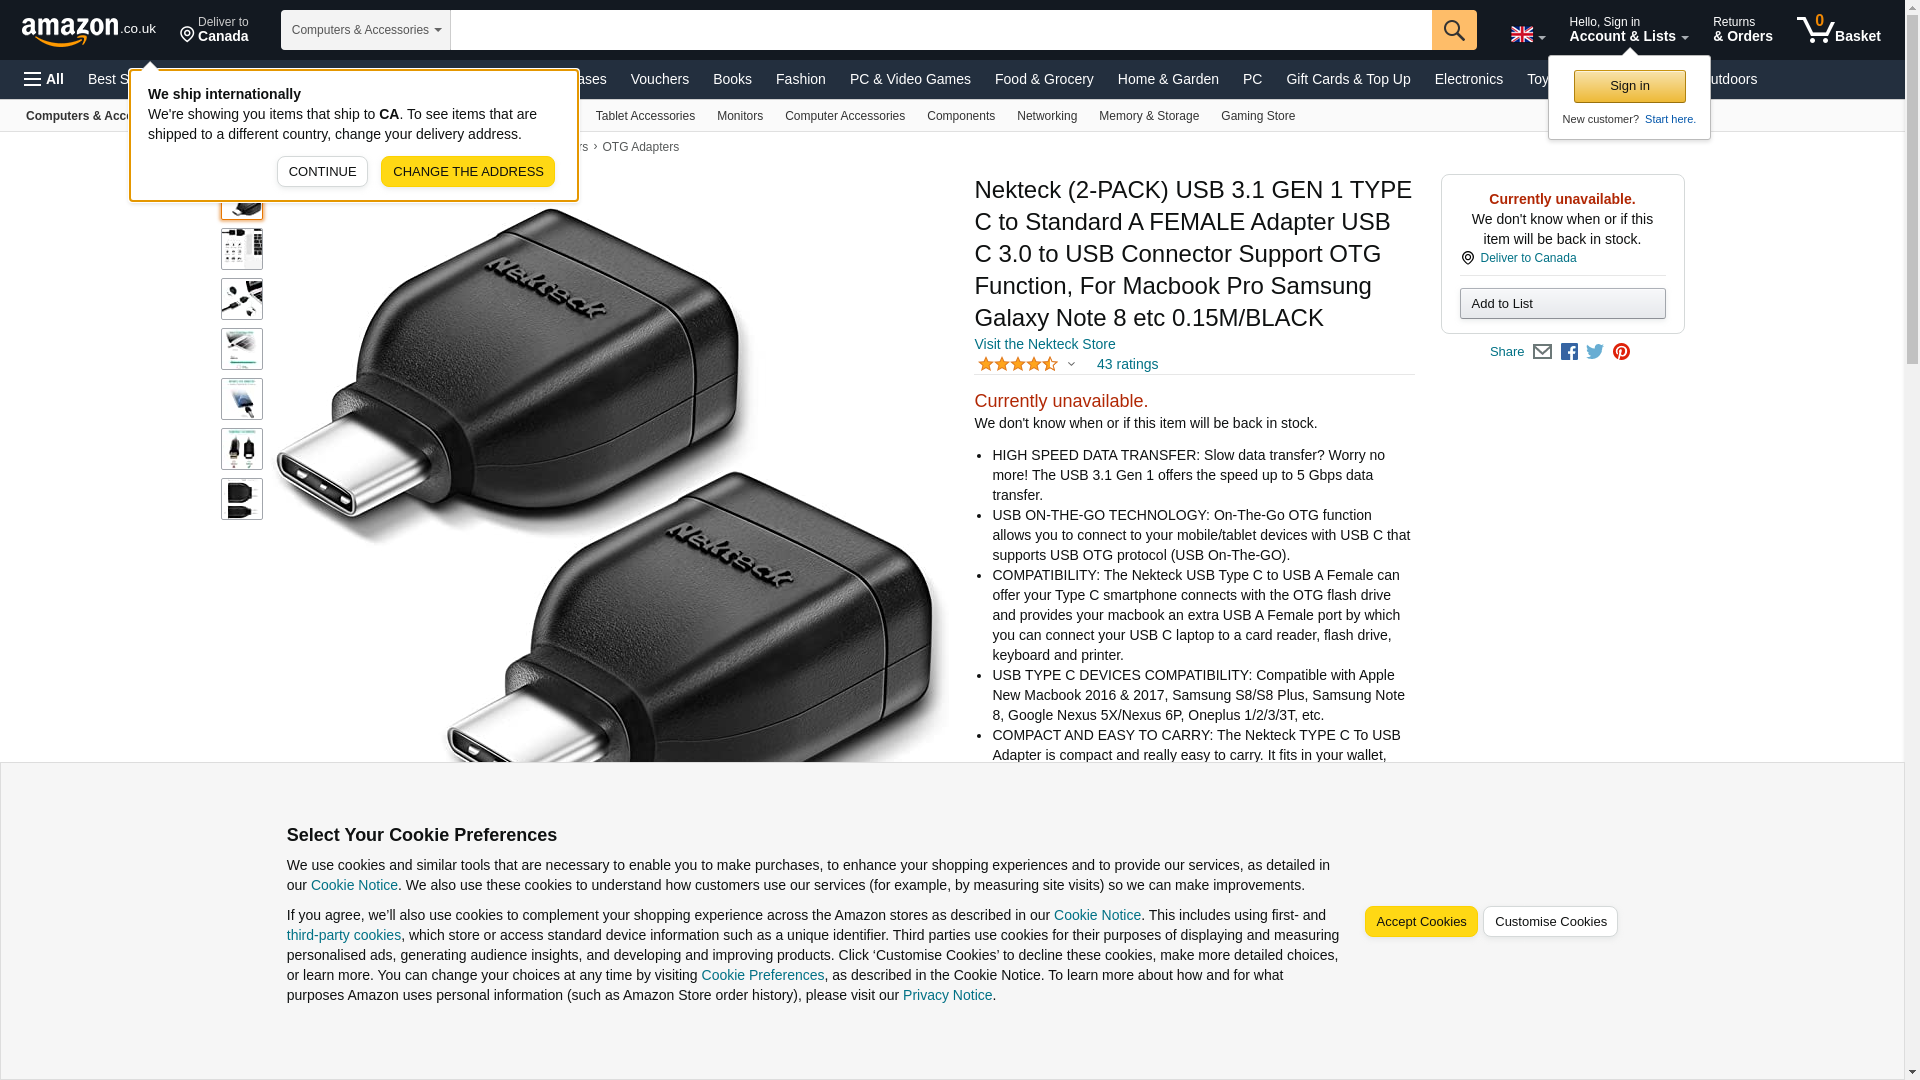Expand the star ratings breakdown arrow
Image resolution: width=1920 pixels, height=1080 pixels.
pos(1071,365)
